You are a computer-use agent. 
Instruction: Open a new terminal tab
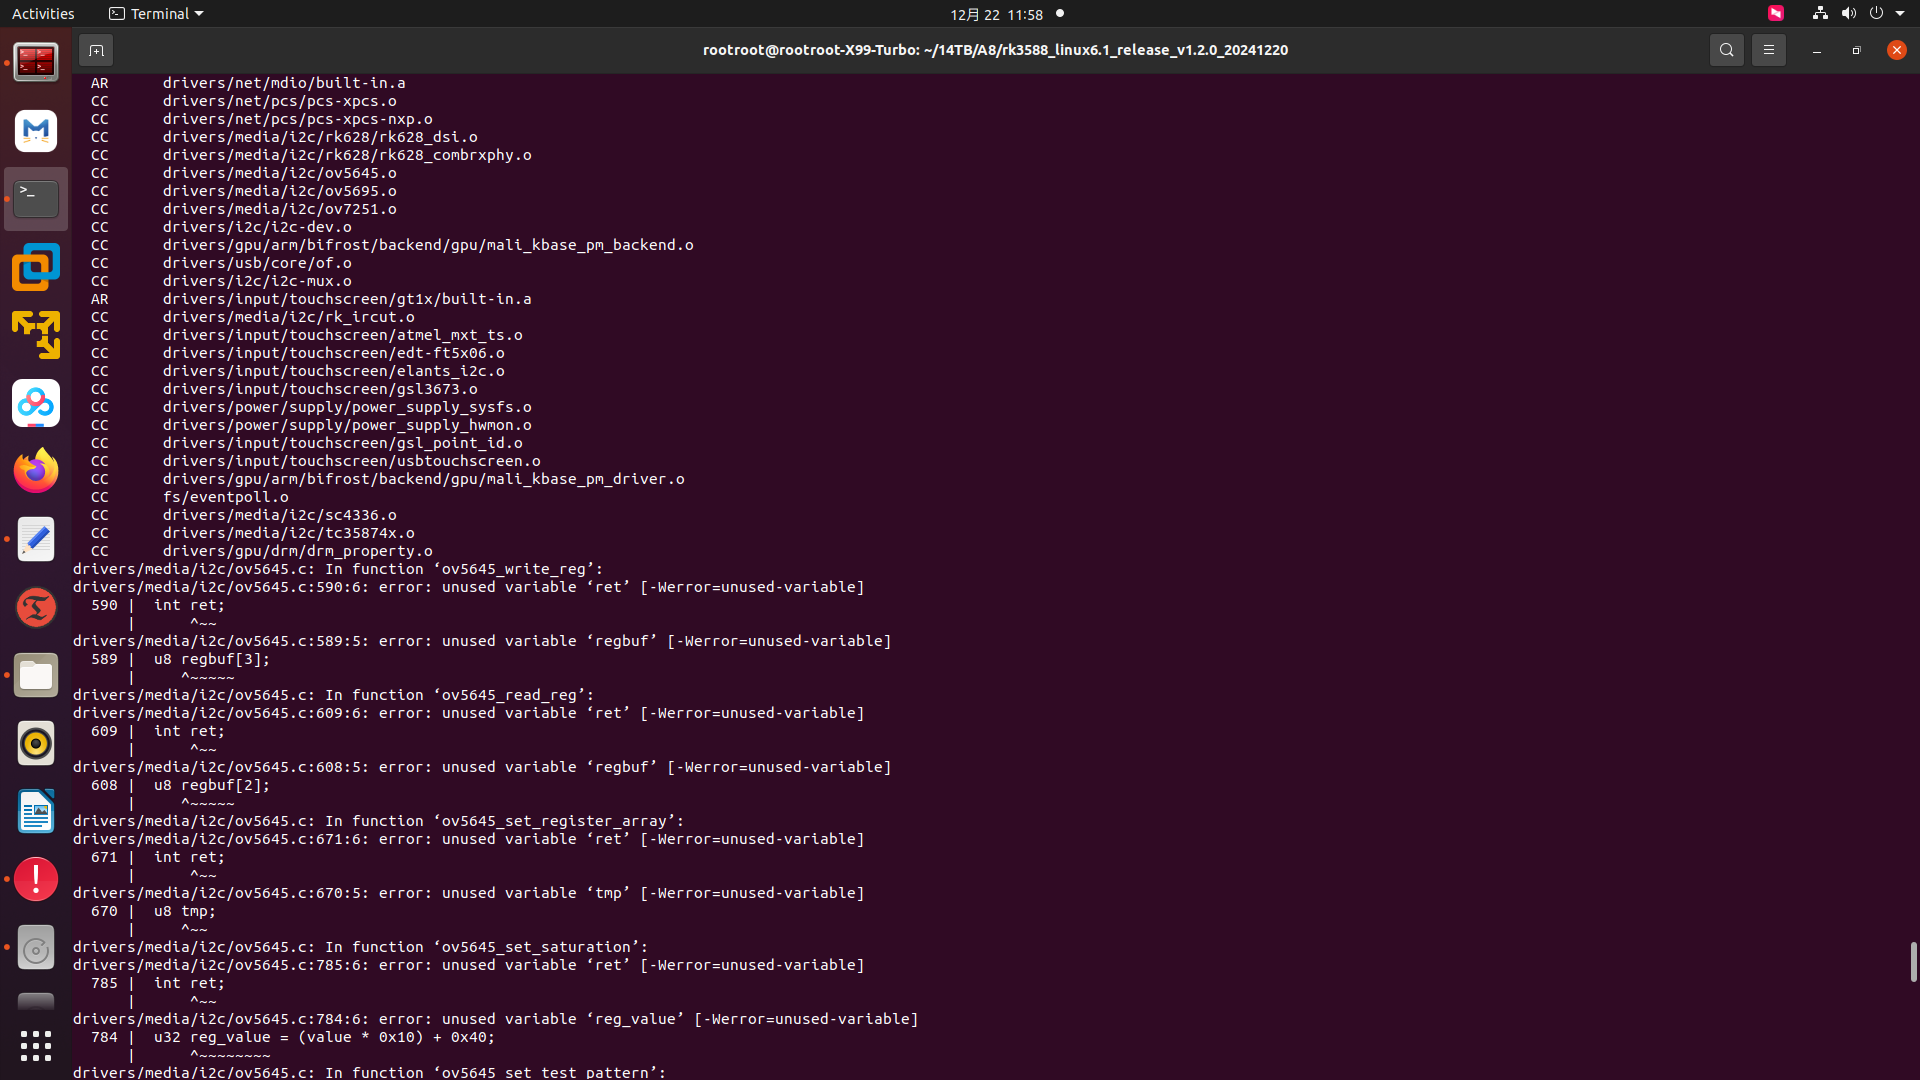(96, 50)
